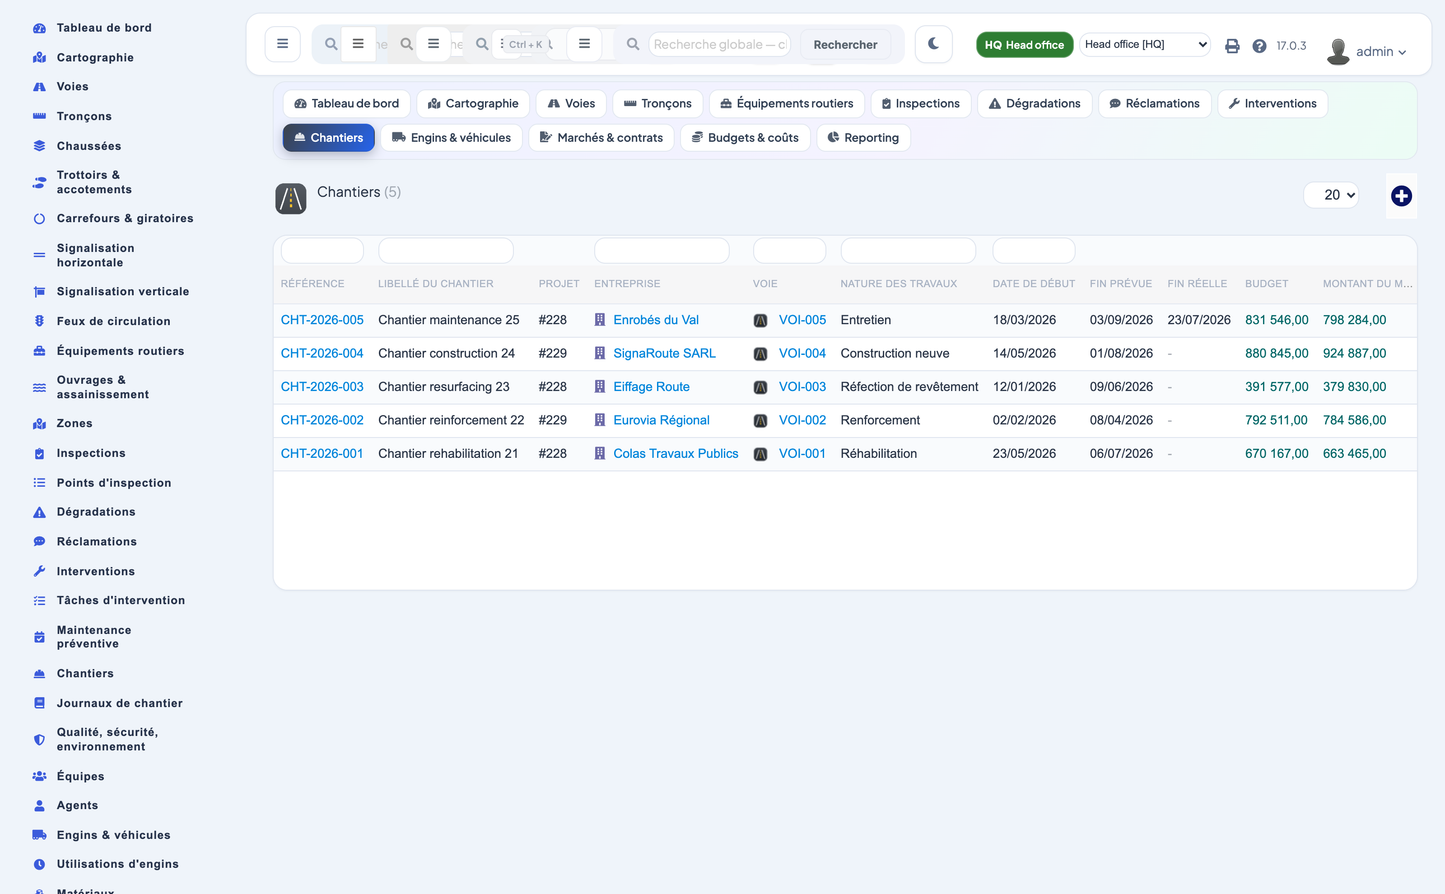Click the Rechercher button
The height and width of the screenshot is (894, 1445).
[x=845, y=45]
